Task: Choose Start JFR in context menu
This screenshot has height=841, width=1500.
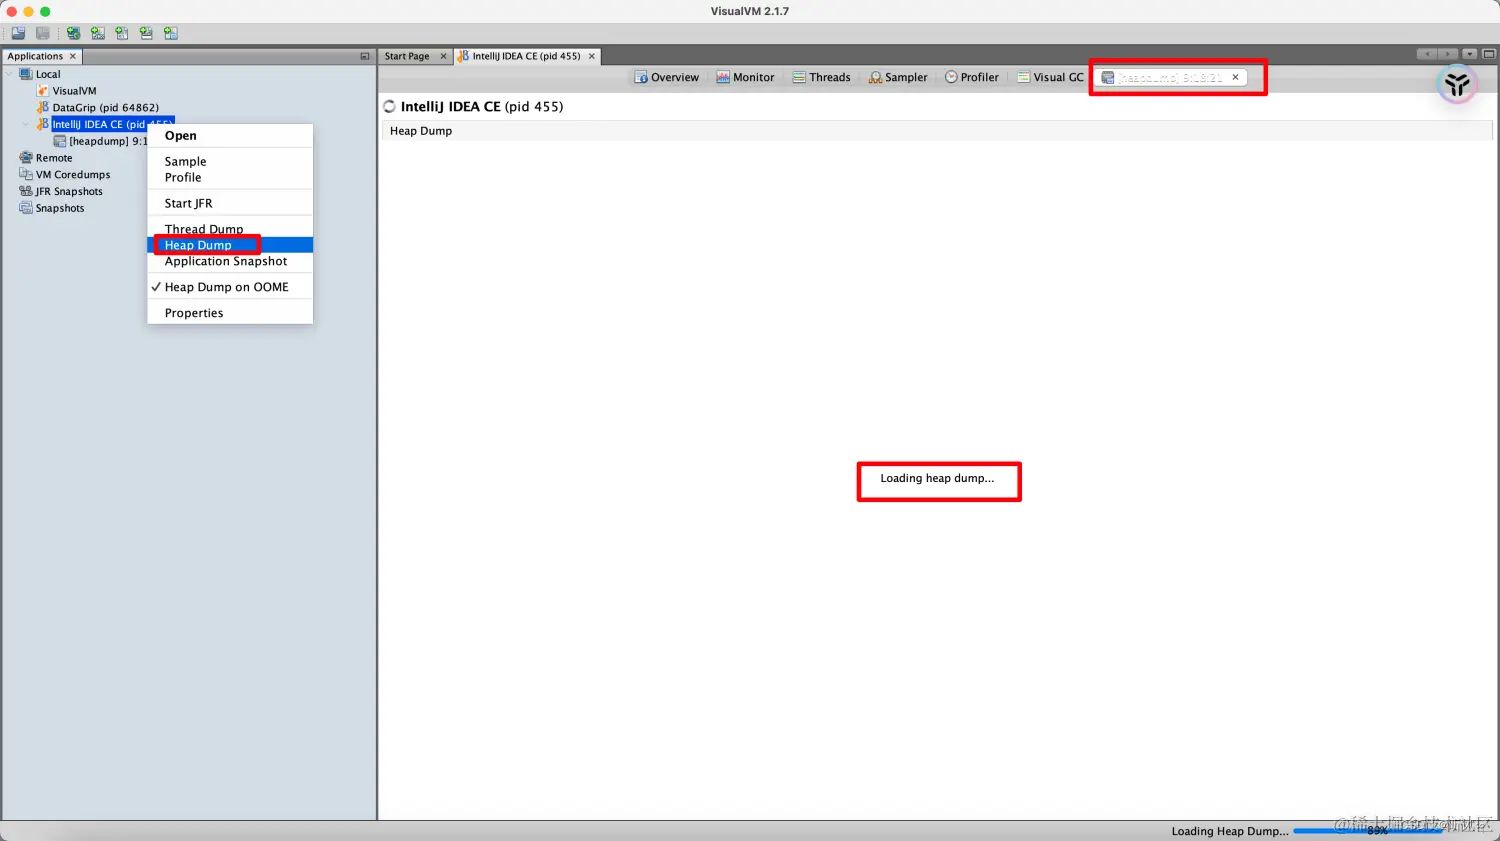Action: (x=230, y=203)
